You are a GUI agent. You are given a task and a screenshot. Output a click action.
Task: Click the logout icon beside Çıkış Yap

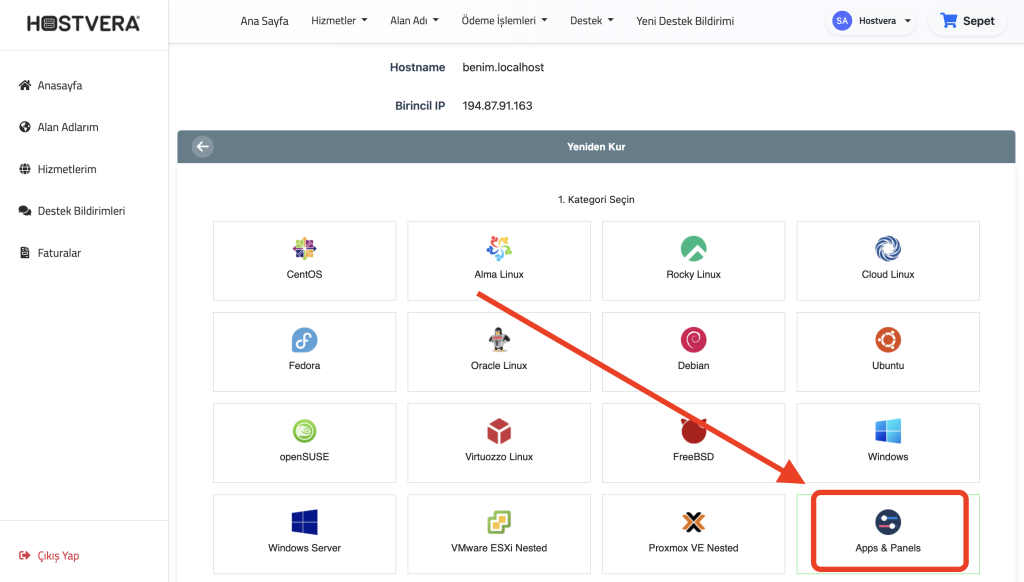[x=25, y=555]
